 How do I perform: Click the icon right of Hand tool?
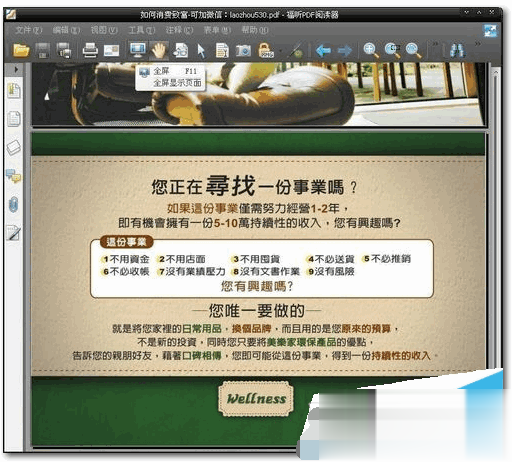click(180, 51)
